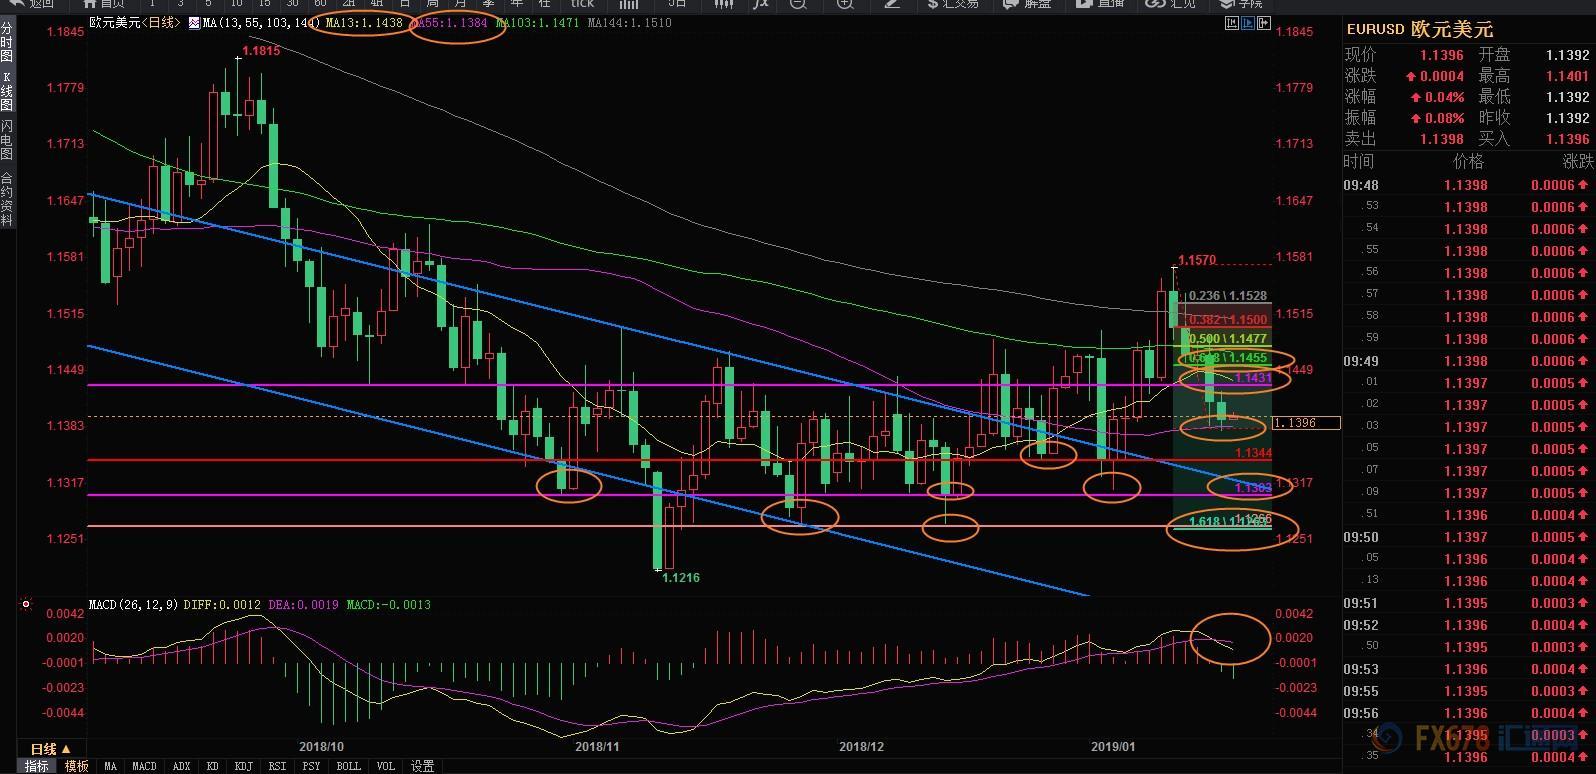Open the 直播 live broadcast icon
The image size is (1596, 774).
click(1100, 4)
